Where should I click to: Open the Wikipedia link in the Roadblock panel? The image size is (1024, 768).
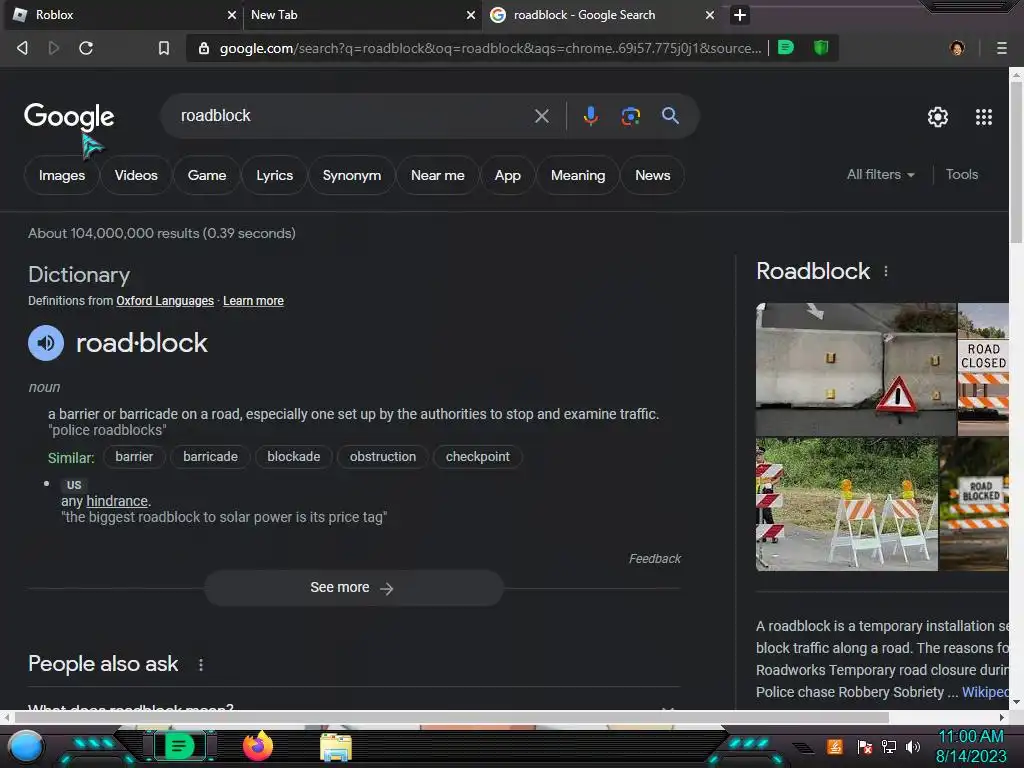coord(985,692)
